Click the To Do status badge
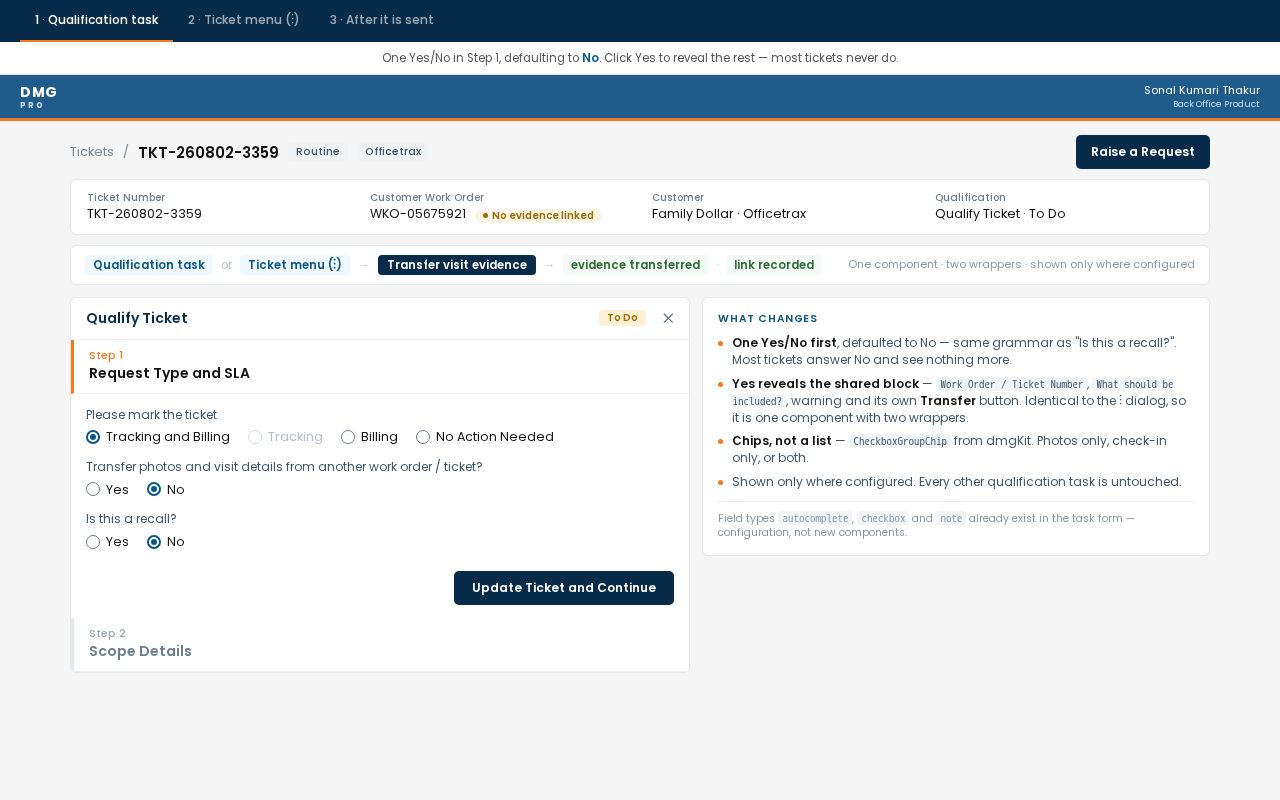The height and width of the screenshot is (800, 1280). [622, 318]
